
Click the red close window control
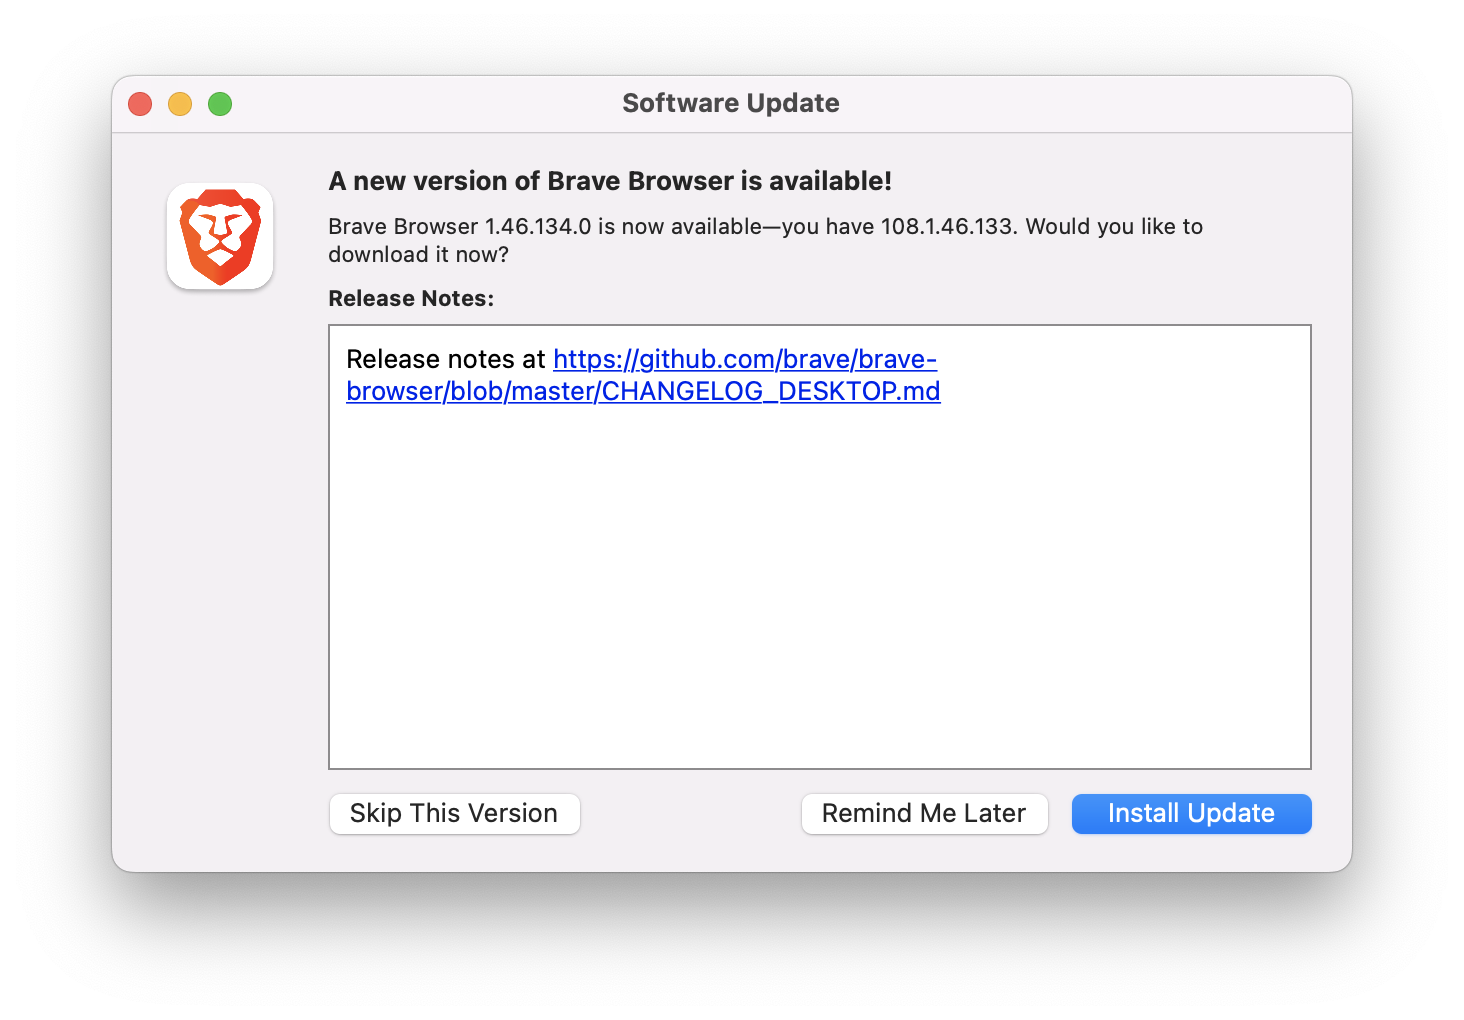pyautogui.click(x=139, y=103)
